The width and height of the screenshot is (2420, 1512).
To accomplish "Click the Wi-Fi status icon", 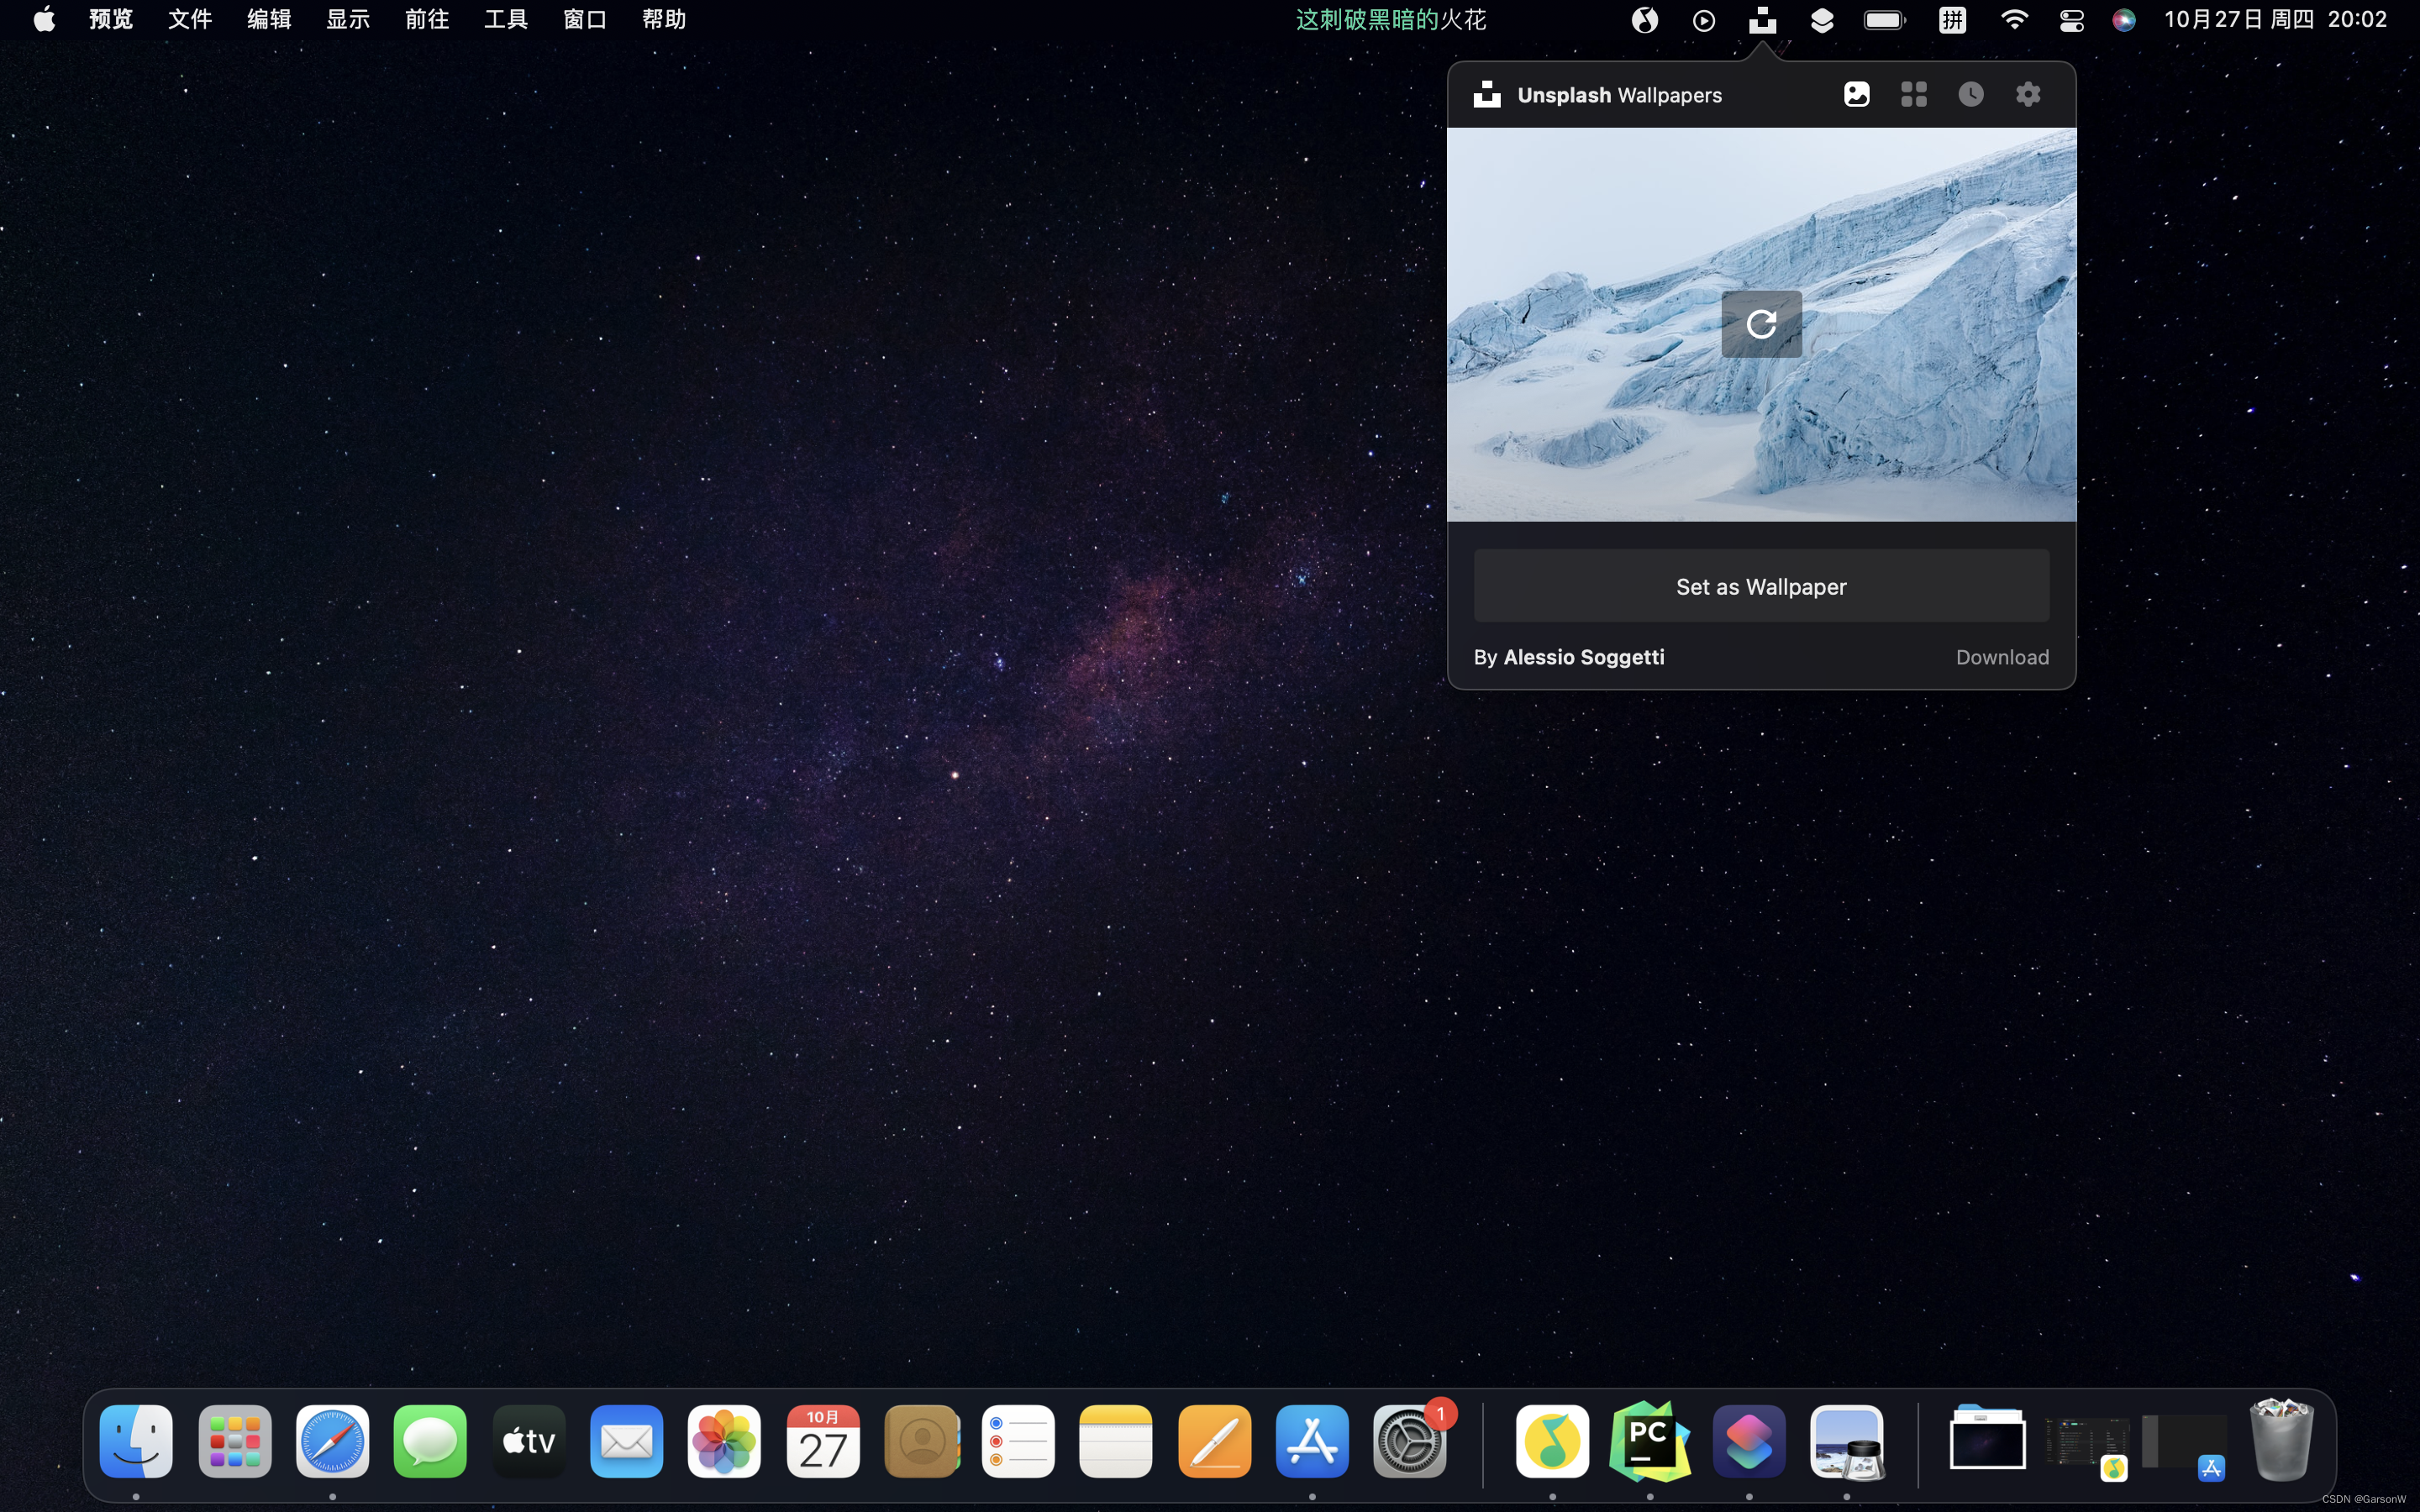I will [x=2014, y=20].
